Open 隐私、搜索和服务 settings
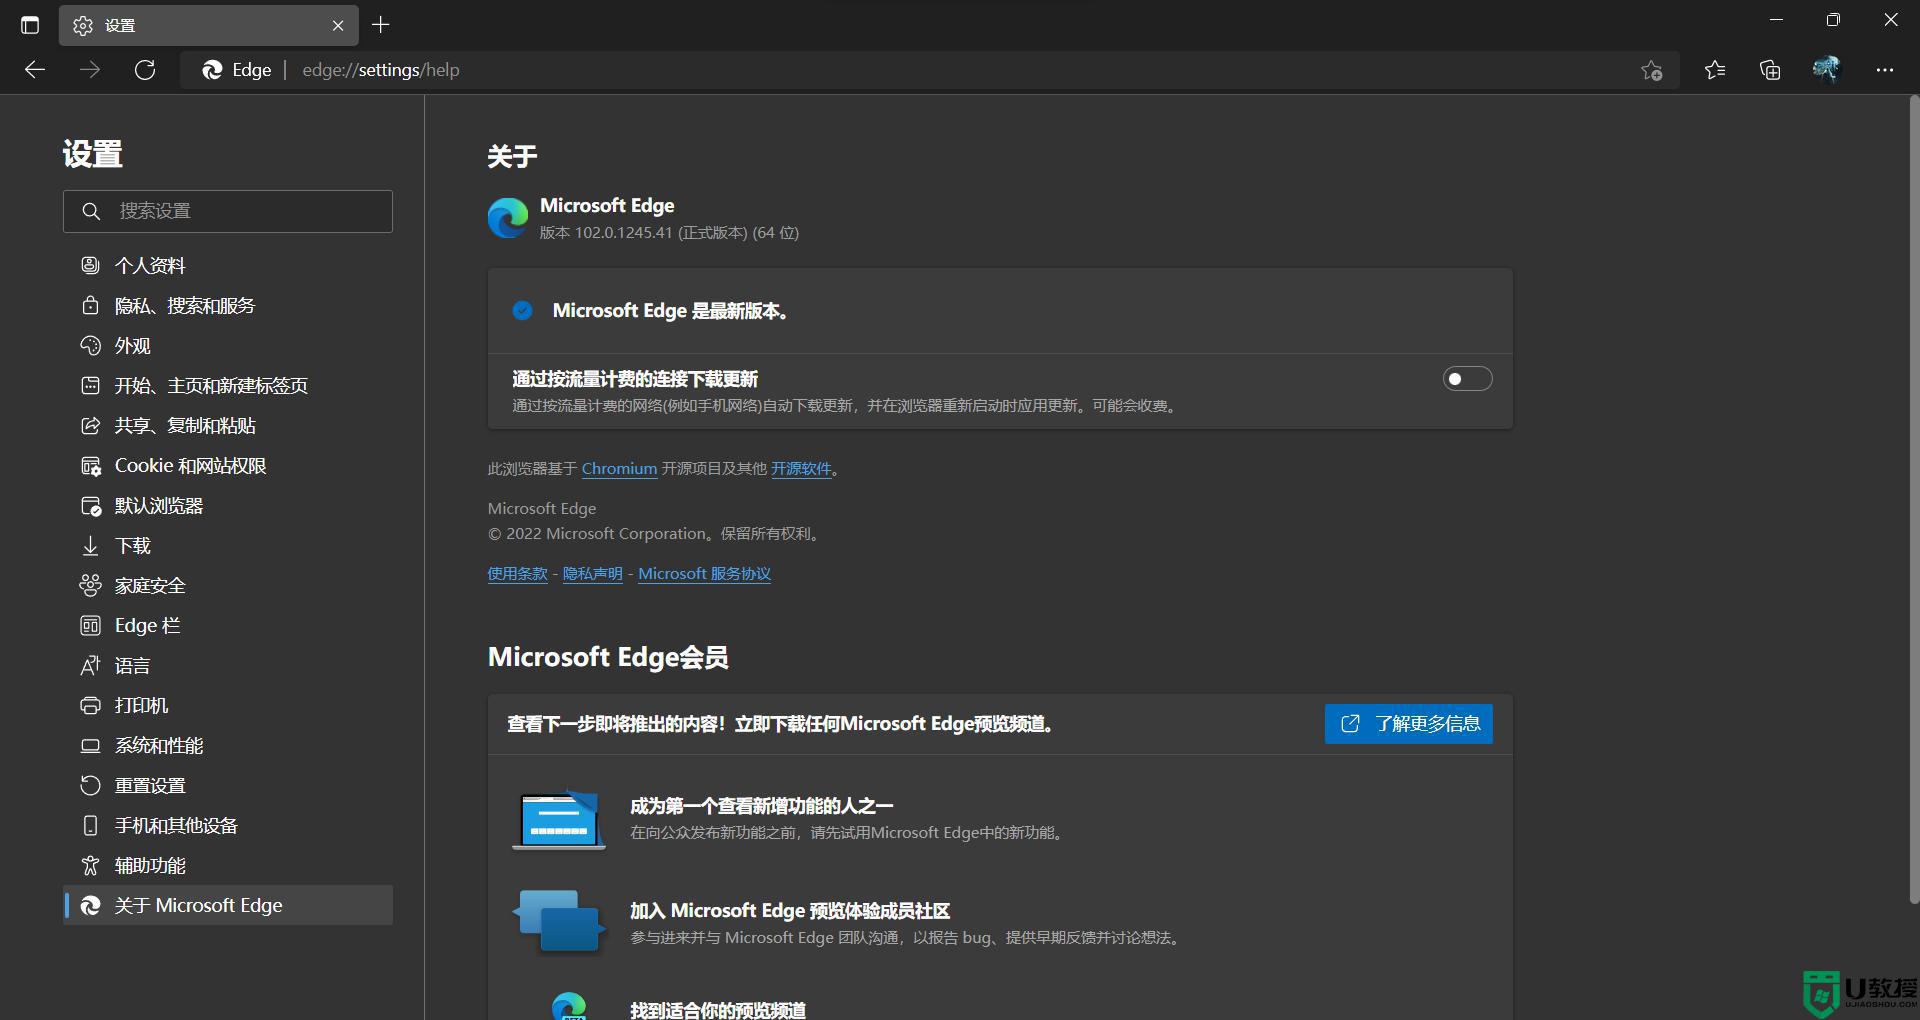The height and width of the screenshot is (1020, 1920). coord(228,305)
